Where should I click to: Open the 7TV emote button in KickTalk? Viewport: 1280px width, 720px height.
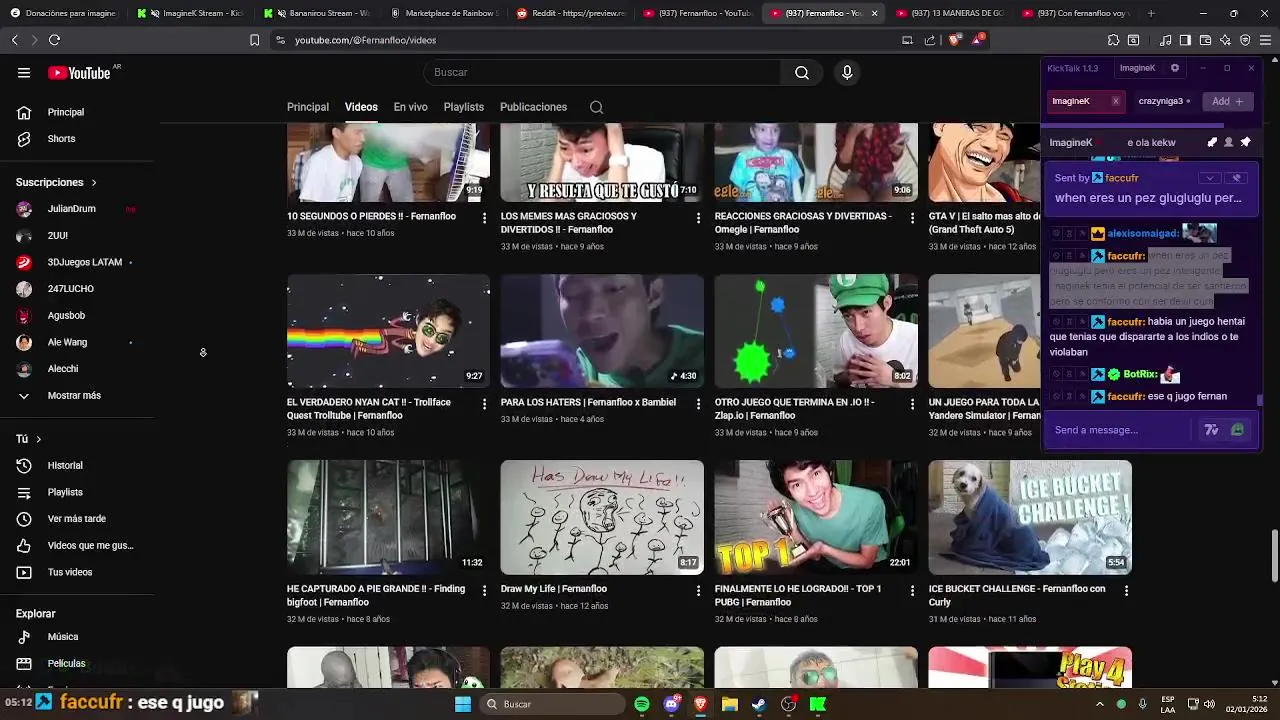click(x=1211, y=430)
